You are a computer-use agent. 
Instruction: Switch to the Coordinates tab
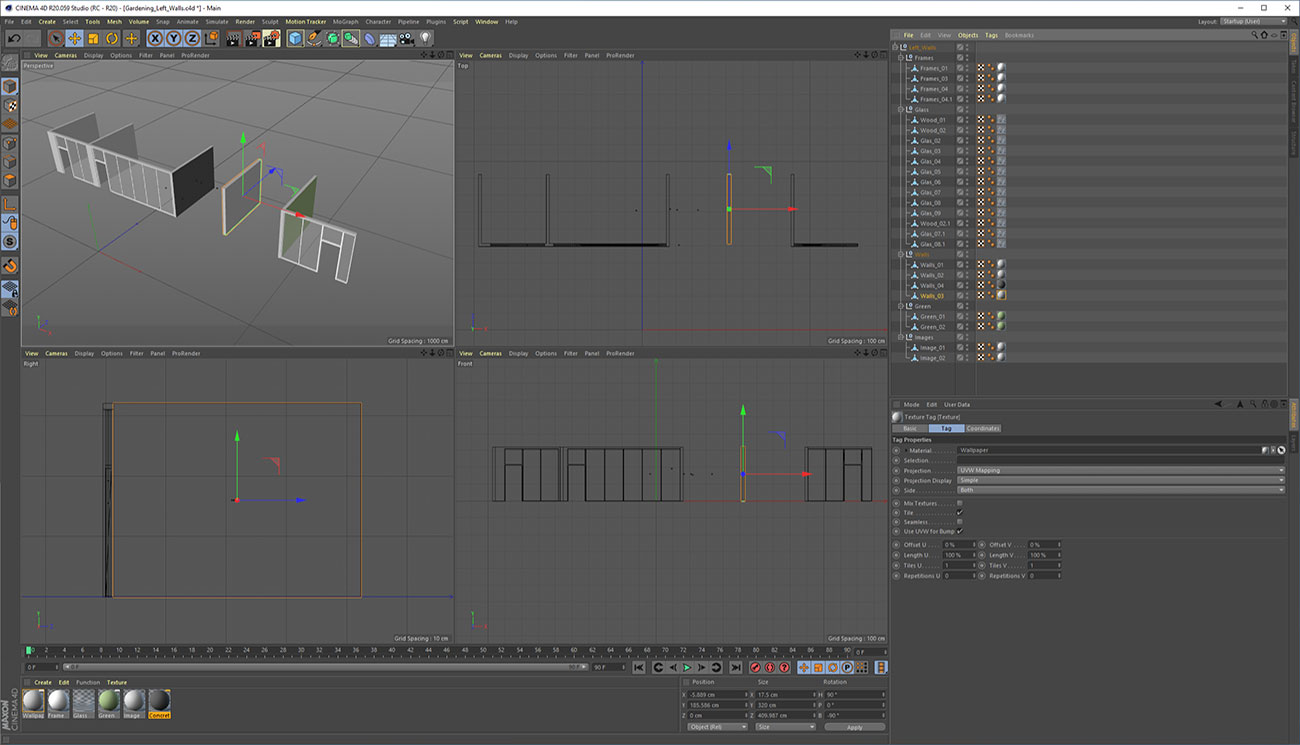(983, 428)
